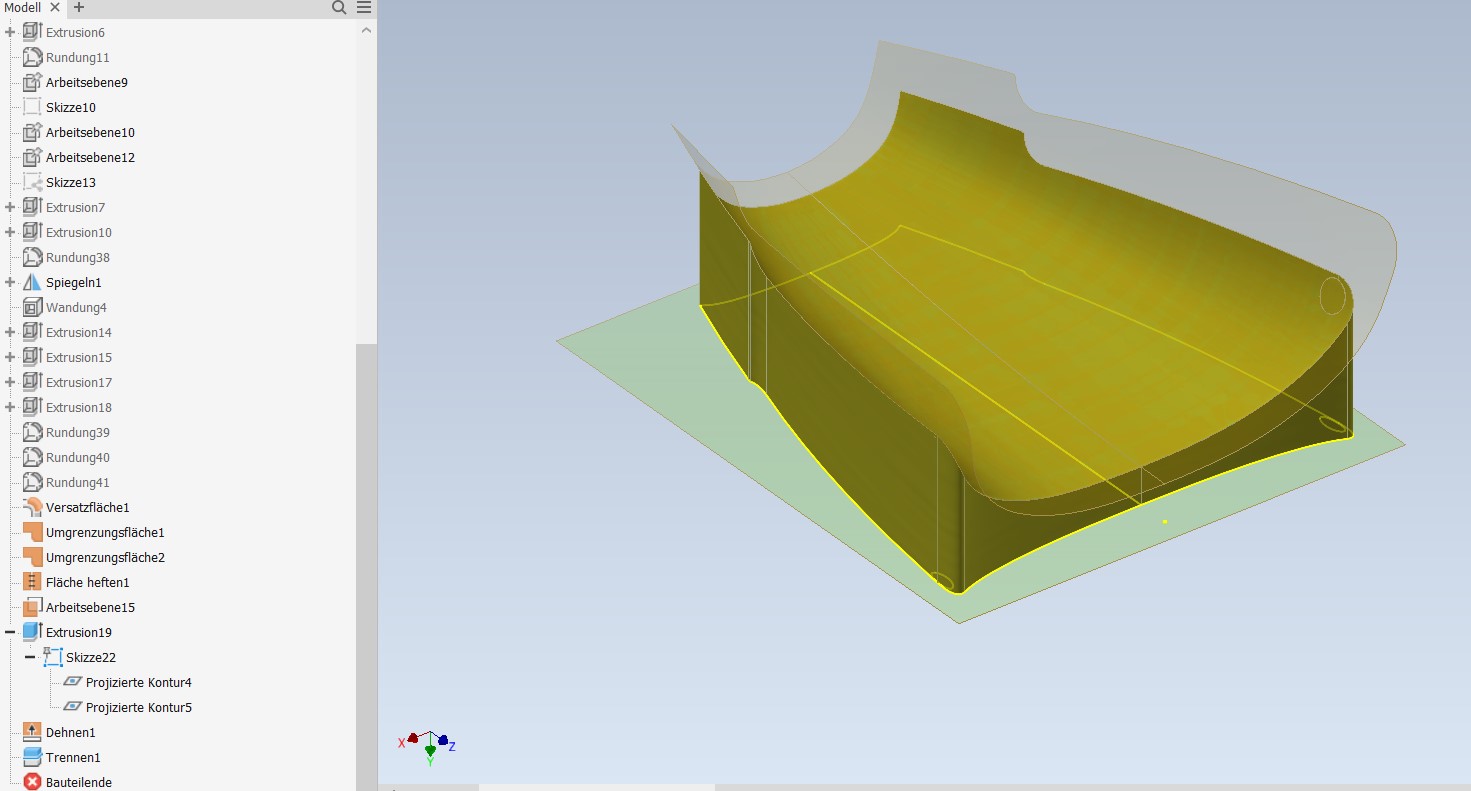The height and width of the screenshot is (791, 1471).
Task: Select Rundung40 in the tree
Action: [x=78, y=457]
